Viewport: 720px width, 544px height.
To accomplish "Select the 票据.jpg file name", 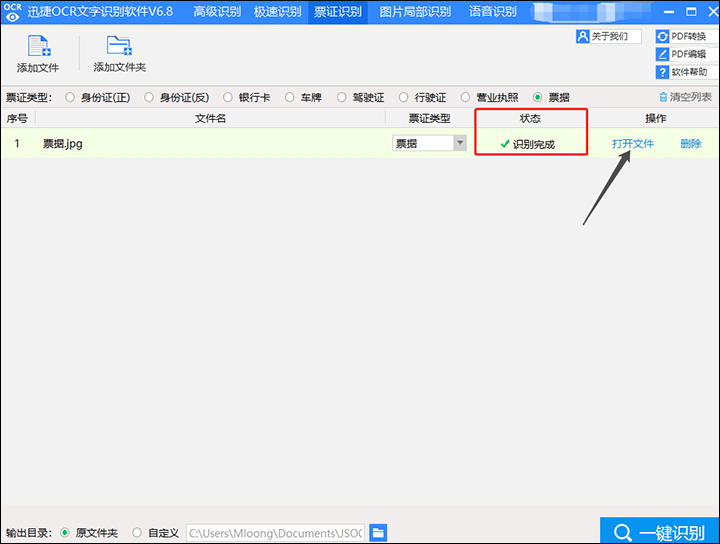I will point(63,144).
